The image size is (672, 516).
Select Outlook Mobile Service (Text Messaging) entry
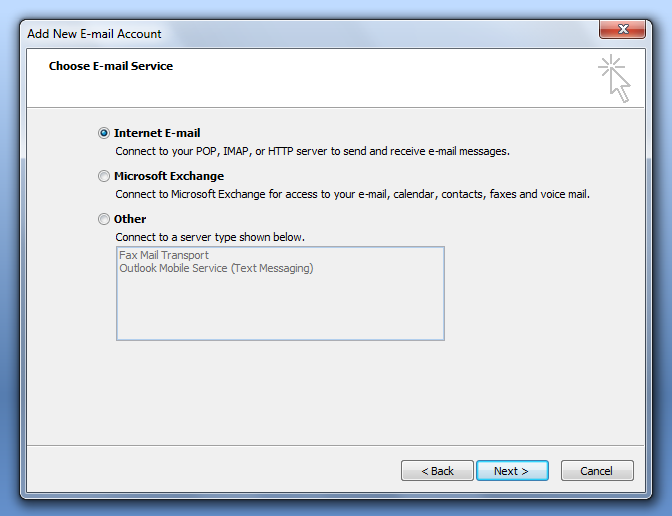point(216,268)
